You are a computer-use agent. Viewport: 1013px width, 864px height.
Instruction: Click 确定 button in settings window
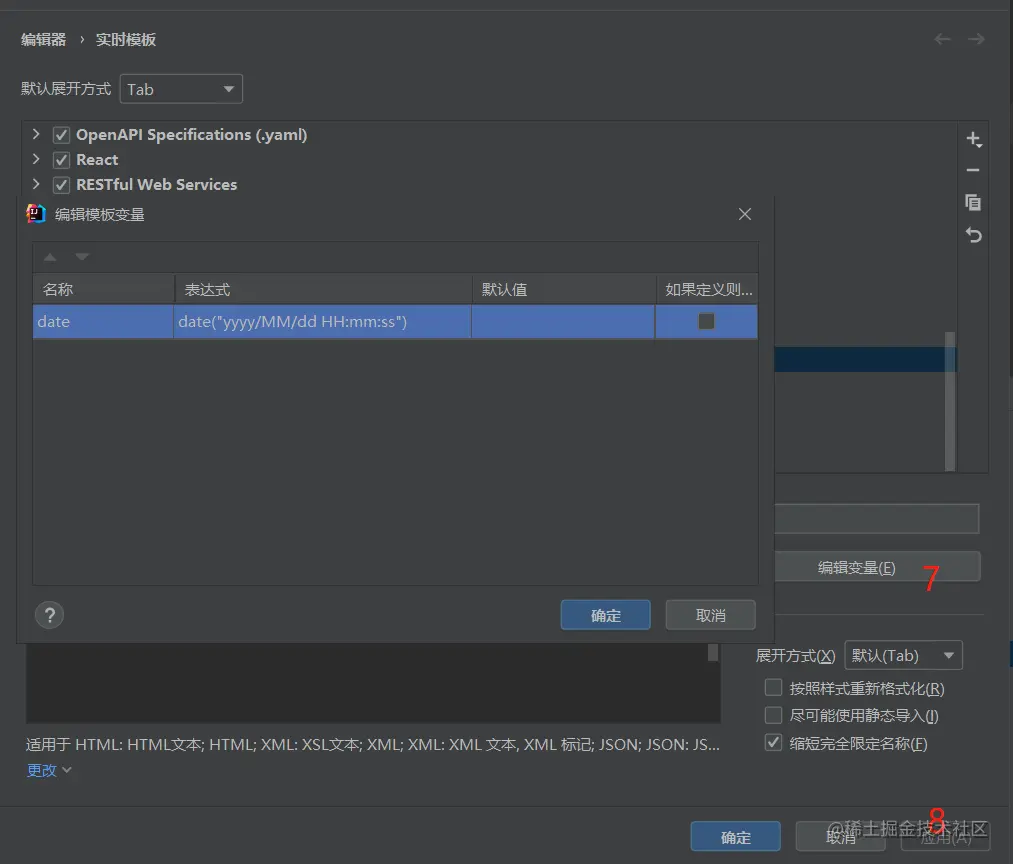[736, 838]
